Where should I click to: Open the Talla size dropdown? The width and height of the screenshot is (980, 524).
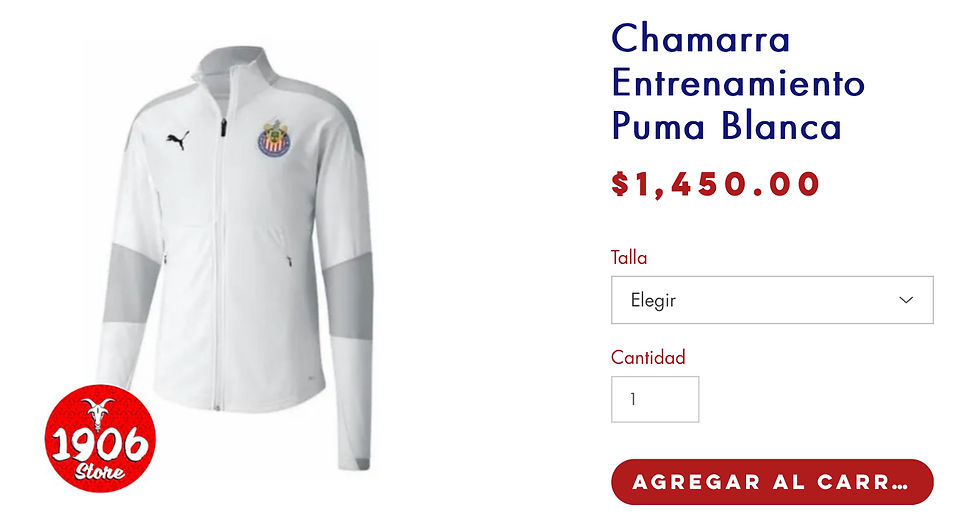772,300
